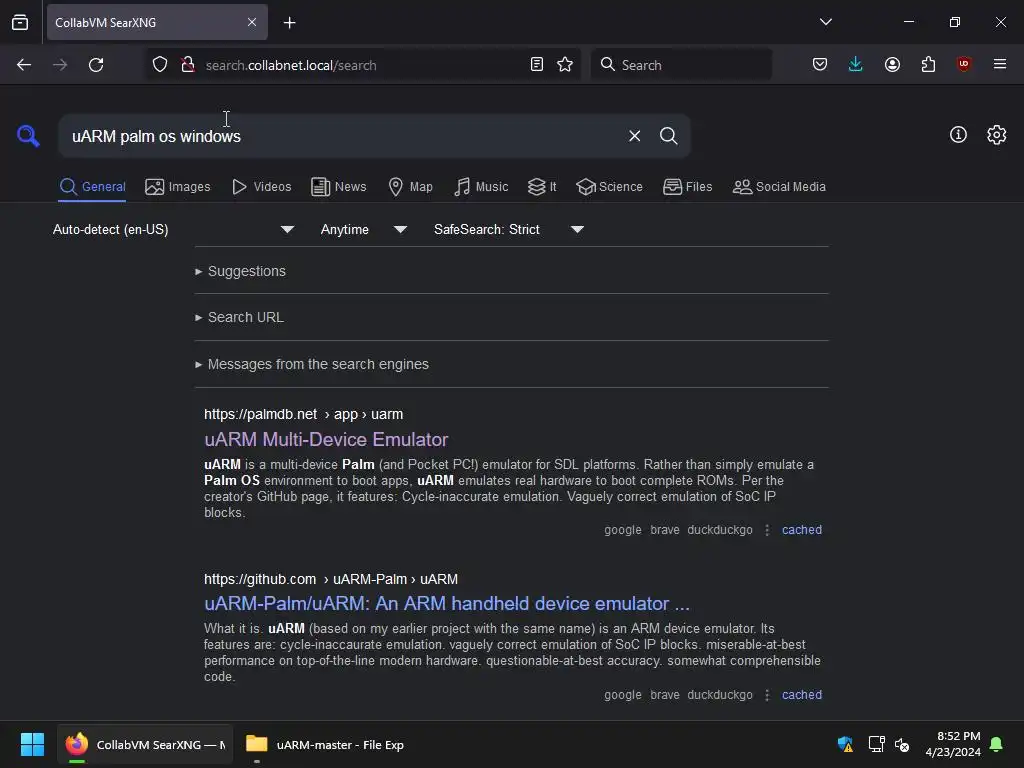
Task: Switch to the Map tab
Action: [410, 187]
